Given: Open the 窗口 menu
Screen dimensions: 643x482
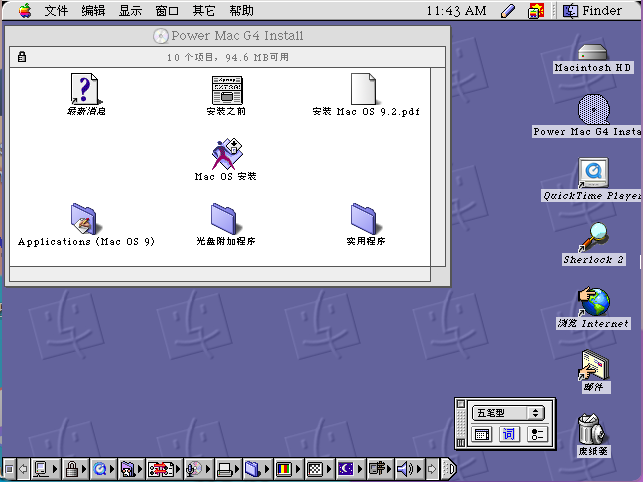Looking at the screenshot, I should coord(167,11).
